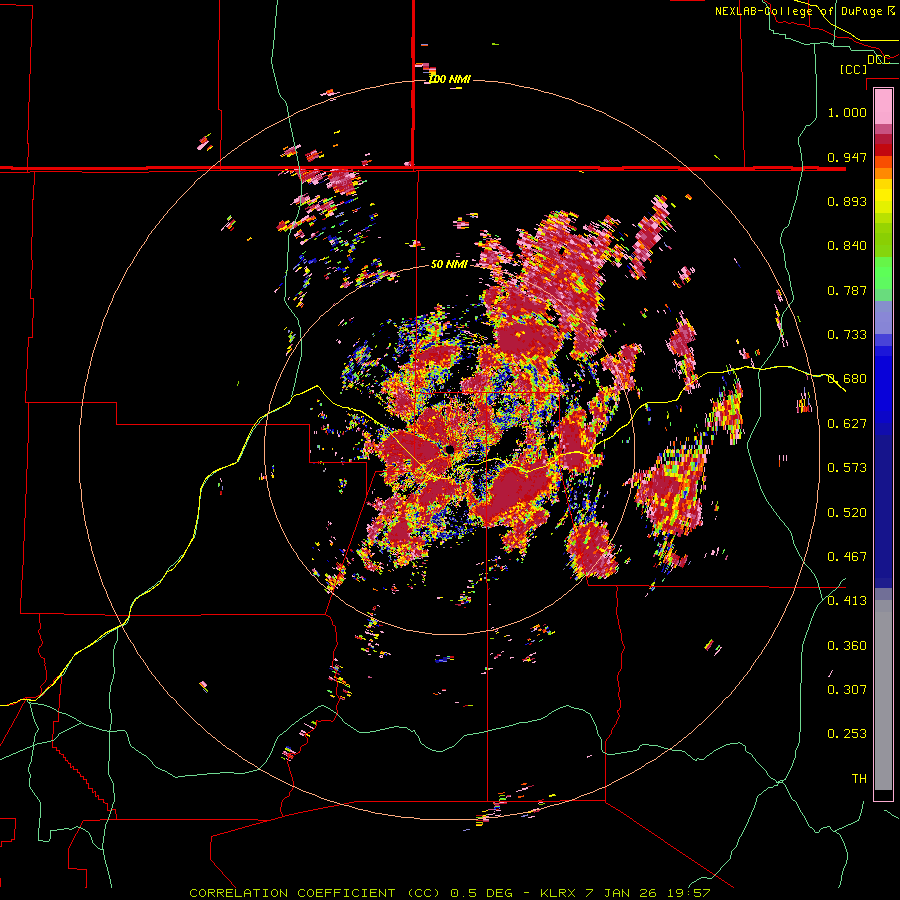This screenshot has width=900, height=900.
Task: Click the 50 NMI range ring label
Action: click(449, 264)
